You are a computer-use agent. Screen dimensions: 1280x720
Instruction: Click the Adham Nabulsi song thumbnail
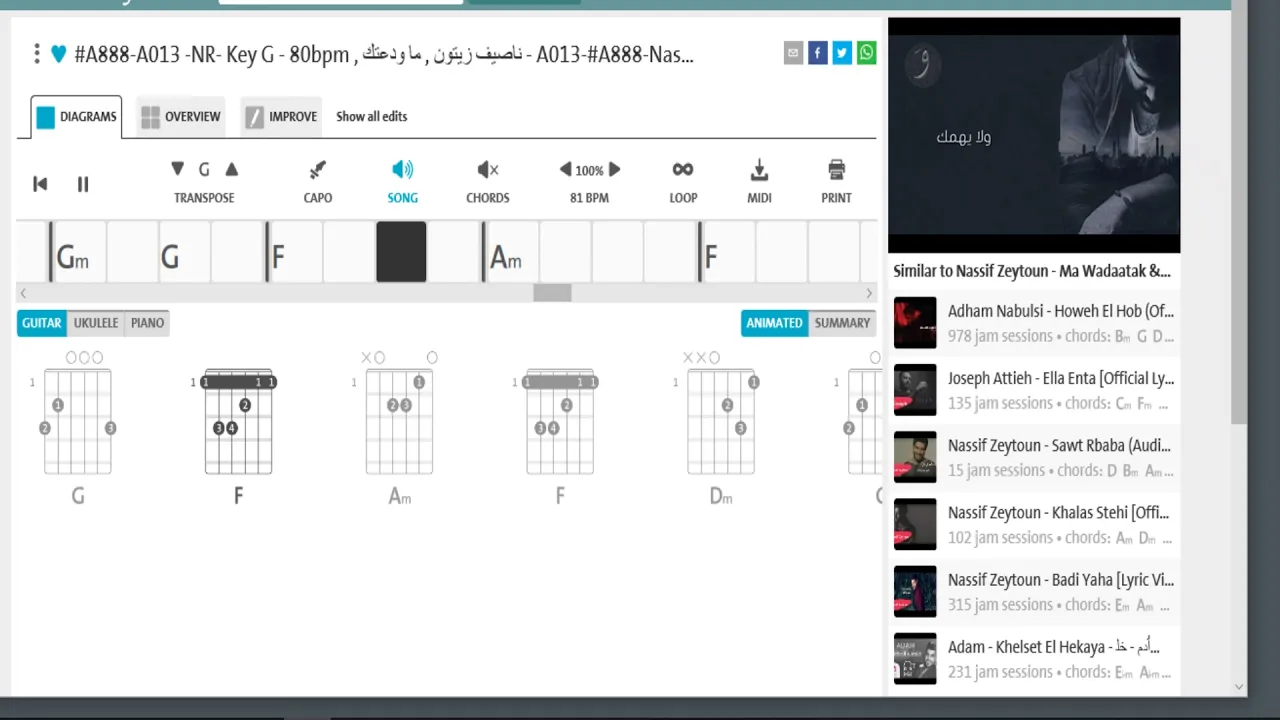(x=915, y=323)
